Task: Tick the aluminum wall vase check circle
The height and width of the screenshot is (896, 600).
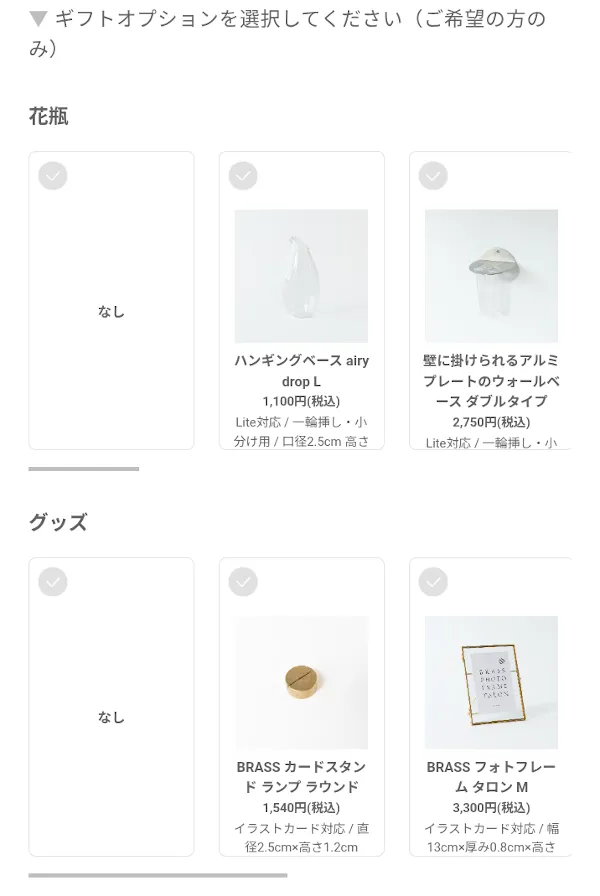Action: 433,176
